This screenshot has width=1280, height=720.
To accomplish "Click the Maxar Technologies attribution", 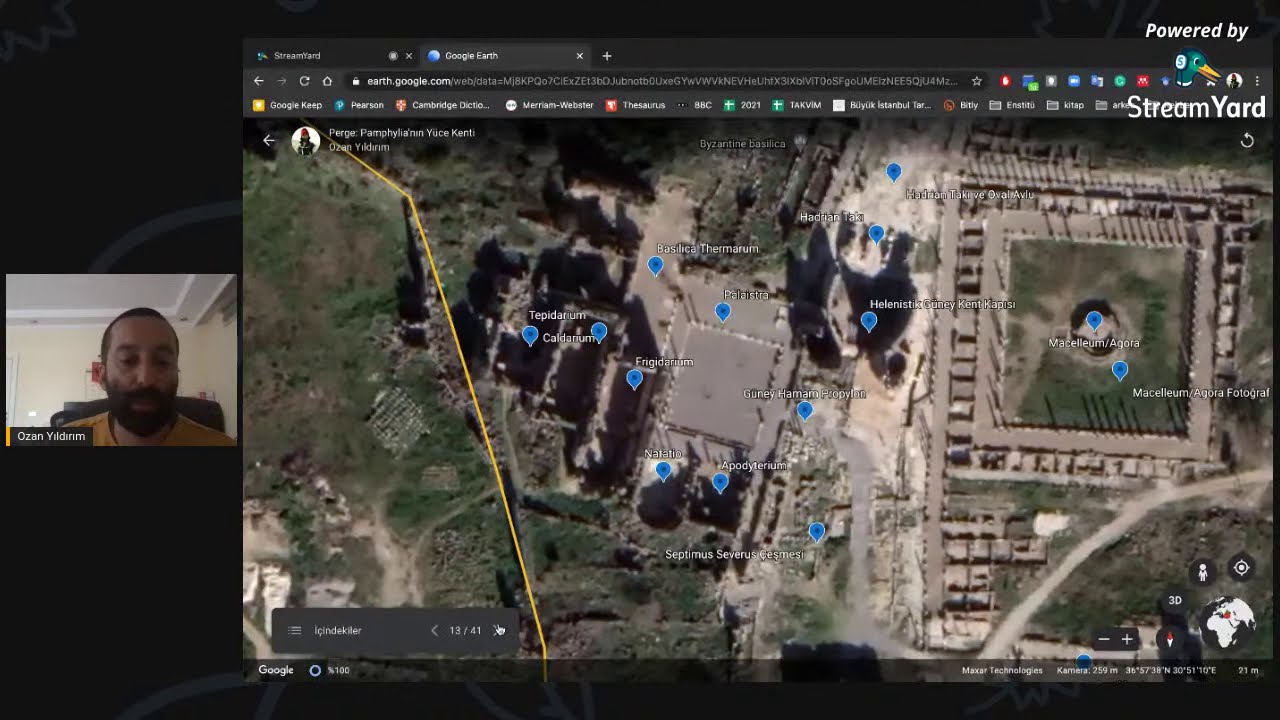I will coord(1002,670).
